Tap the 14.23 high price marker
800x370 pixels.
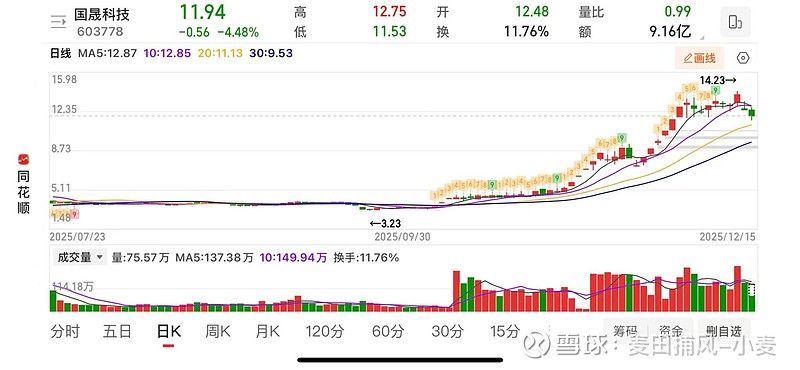click(x=718, y=80)
